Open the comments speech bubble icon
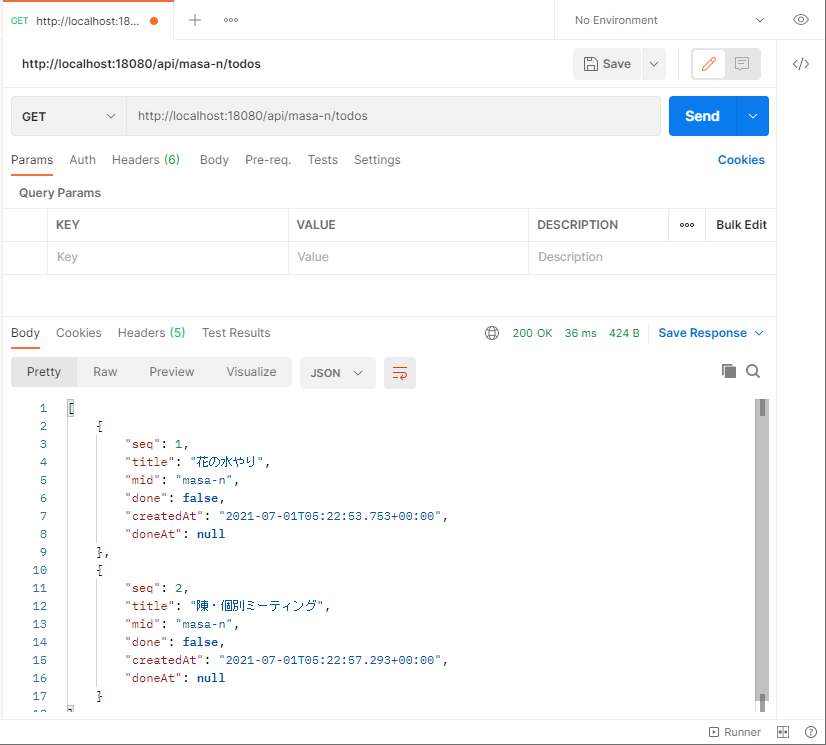This screenshot has height=745, width=826. [x=742, y=64]
